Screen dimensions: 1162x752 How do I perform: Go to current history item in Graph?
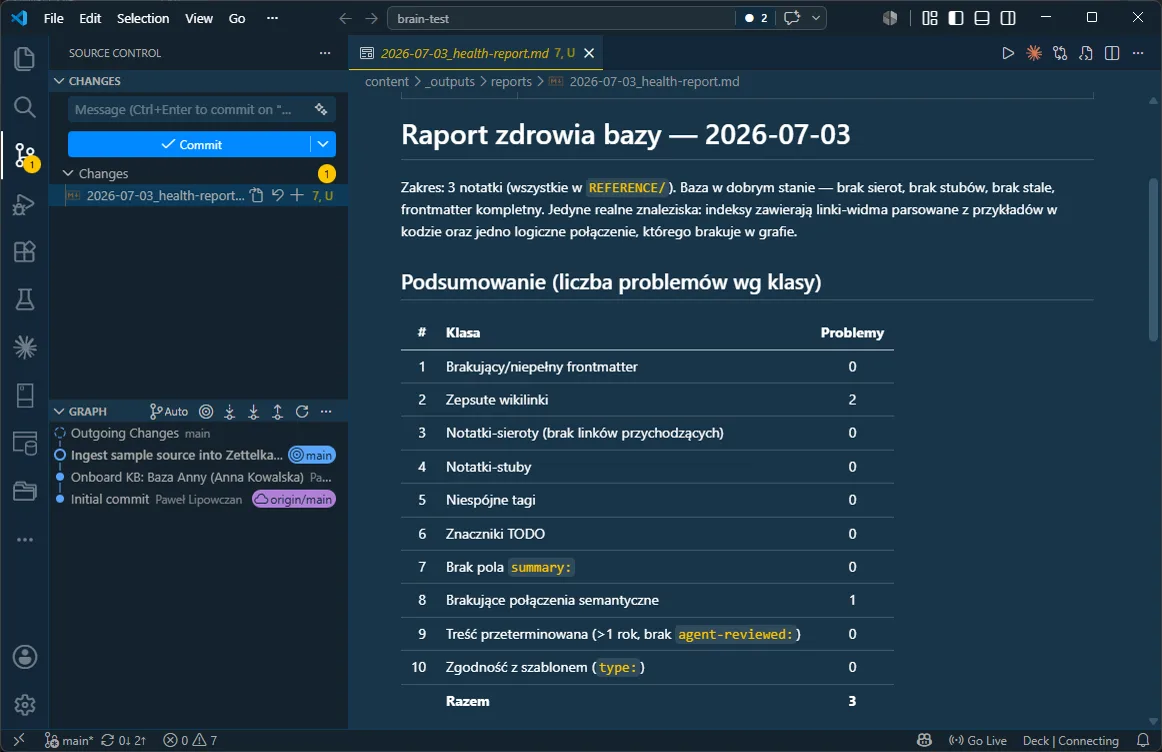tap(206, 411)
